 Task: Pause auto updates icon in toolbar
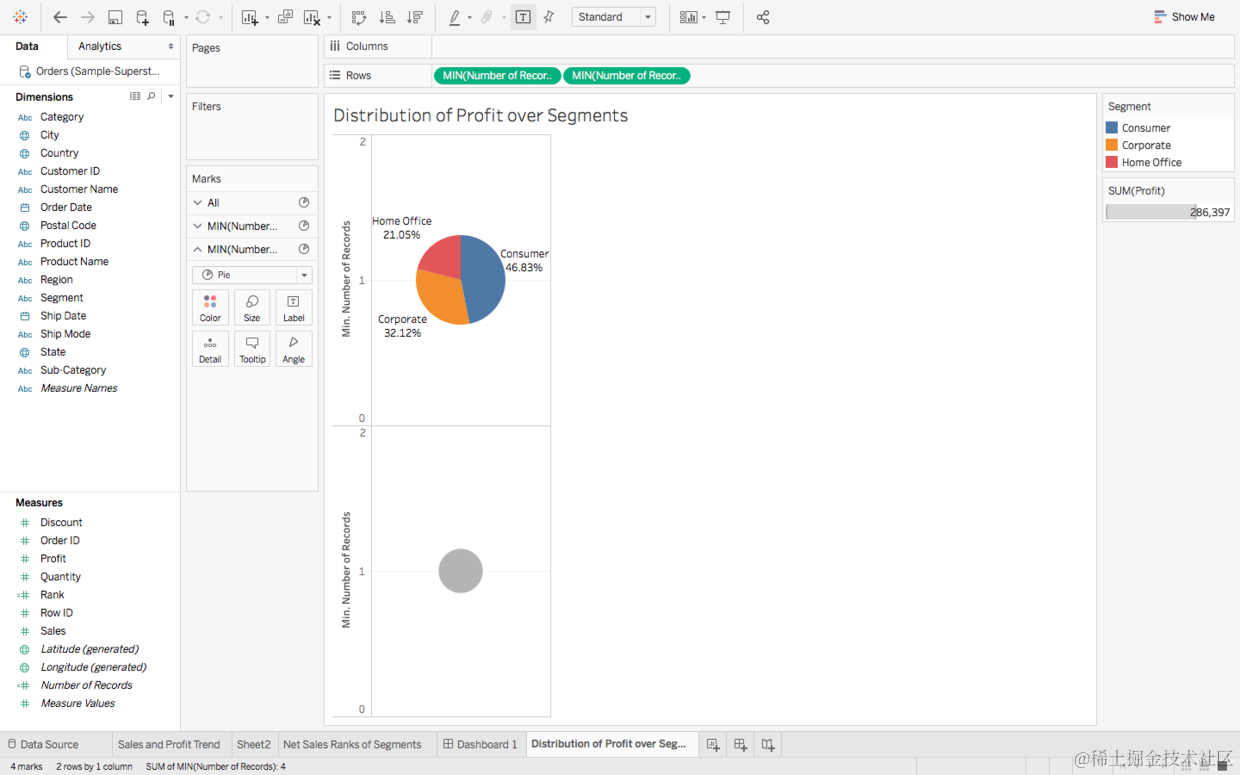coord(169,17)
